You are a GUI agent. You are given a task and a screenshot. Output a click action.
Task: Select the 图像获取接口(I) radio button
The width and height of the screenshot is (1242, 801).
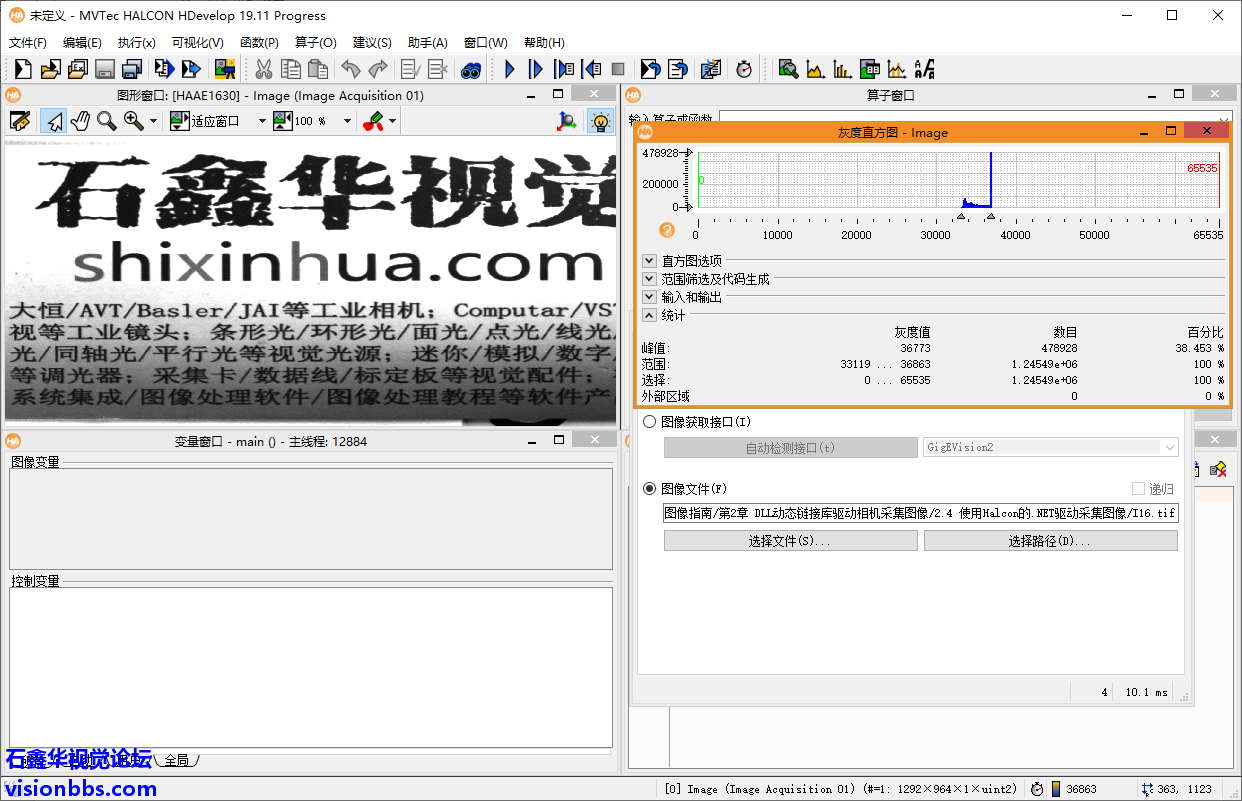[650, 422]
